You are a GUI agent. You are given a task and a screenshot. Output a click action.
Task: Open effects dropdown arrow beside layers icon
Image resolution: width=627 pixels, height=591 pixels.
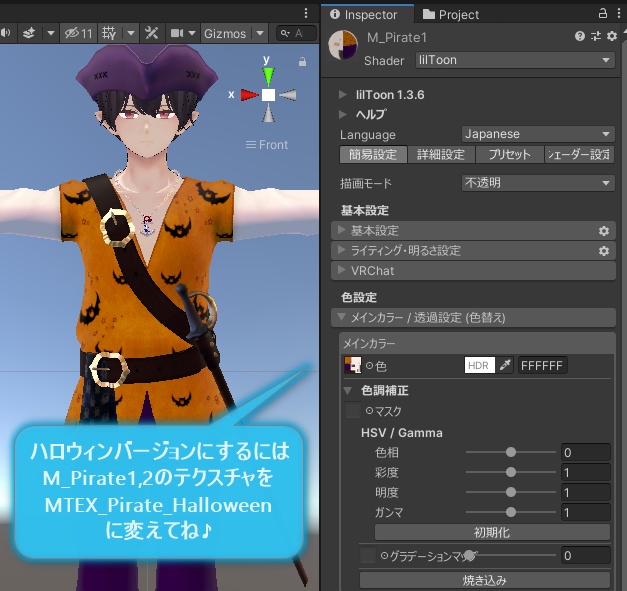coord(51,33)
